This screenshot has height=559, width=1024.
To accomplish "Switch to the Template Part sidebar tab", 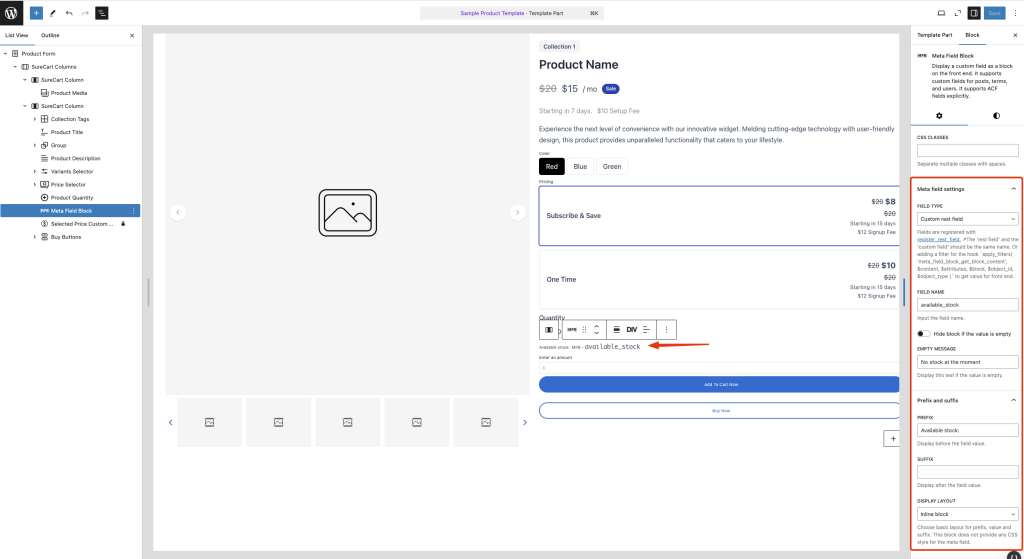I will pos(935,35).
